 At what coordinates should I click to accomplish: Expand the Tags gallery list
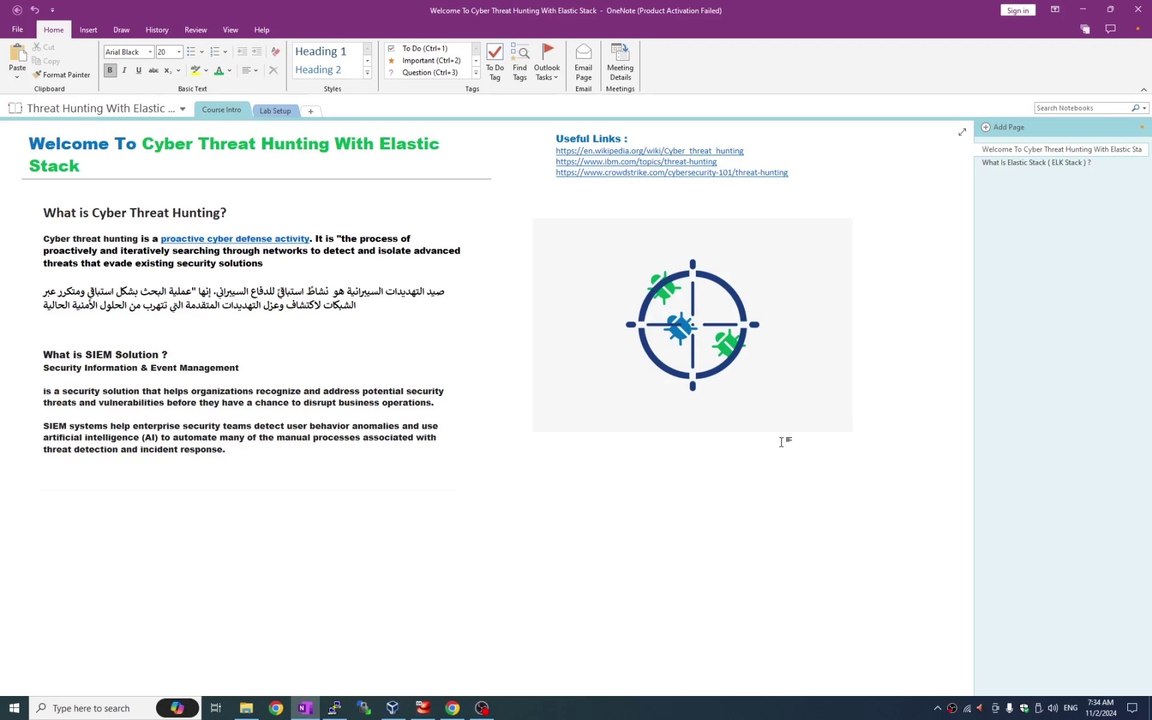point(476,73)
